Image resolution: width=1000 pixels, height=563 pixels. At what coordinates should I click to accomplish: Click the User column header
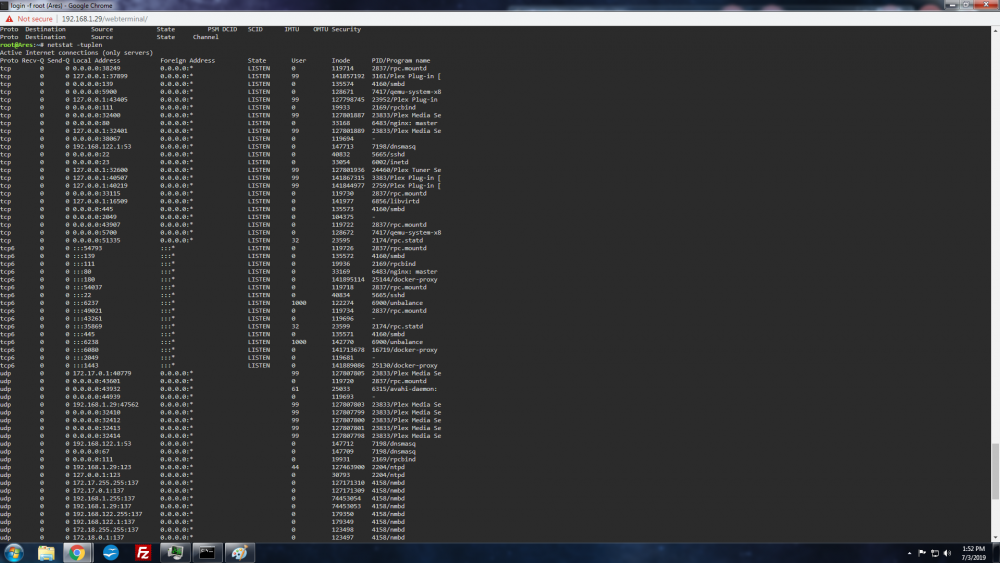[298, 61]
